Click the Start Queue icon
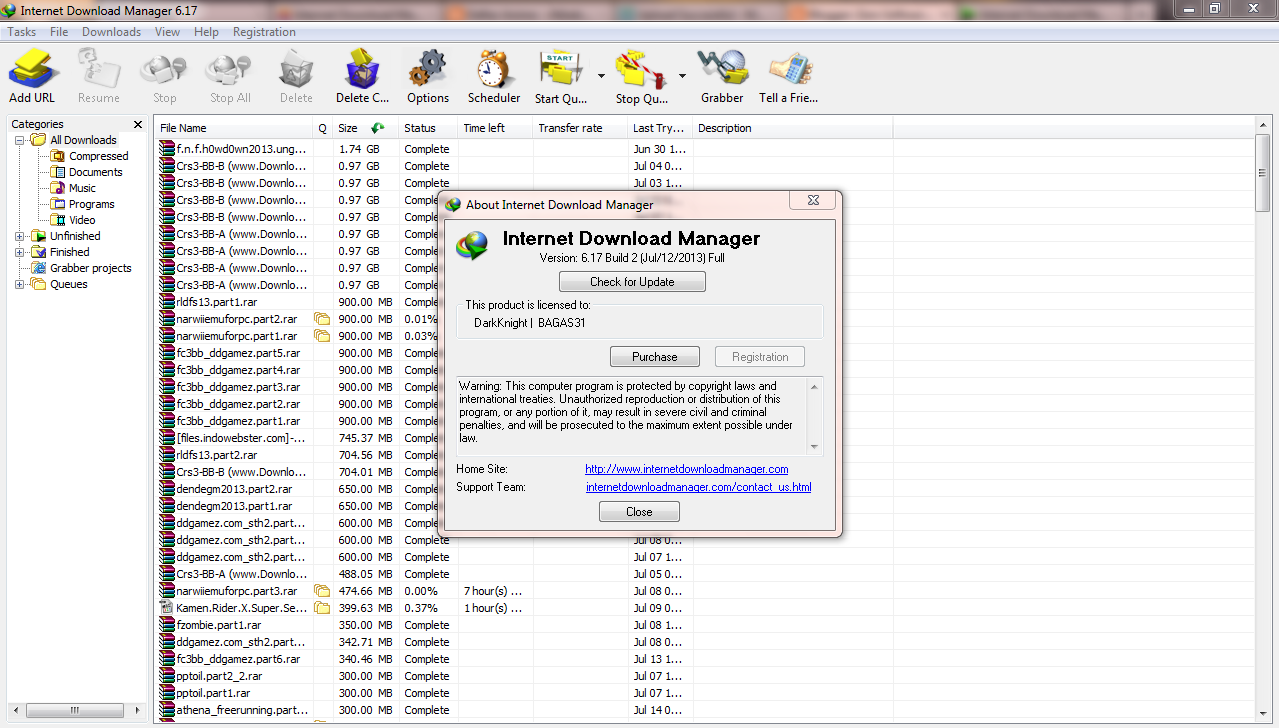The image size is (1279, 728). 560,70
